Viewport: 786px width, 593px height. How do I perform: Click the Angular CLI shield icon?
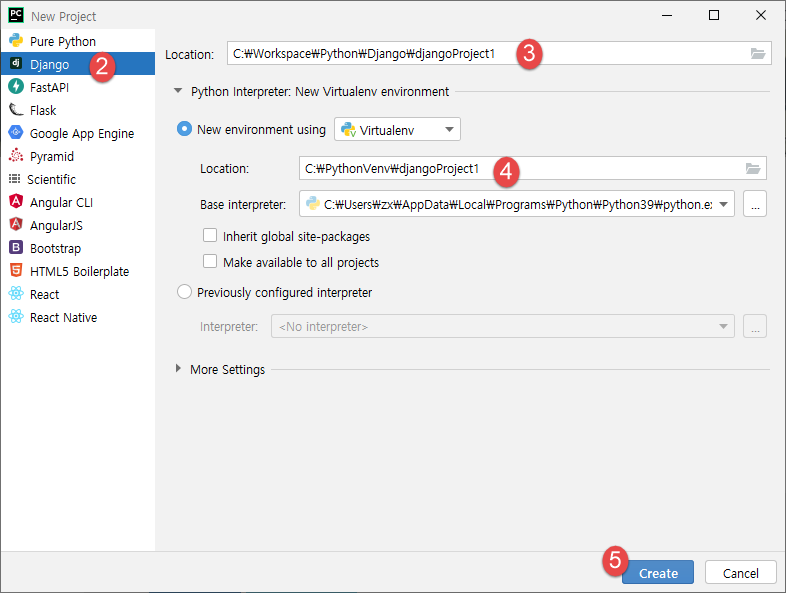[16, 202]
